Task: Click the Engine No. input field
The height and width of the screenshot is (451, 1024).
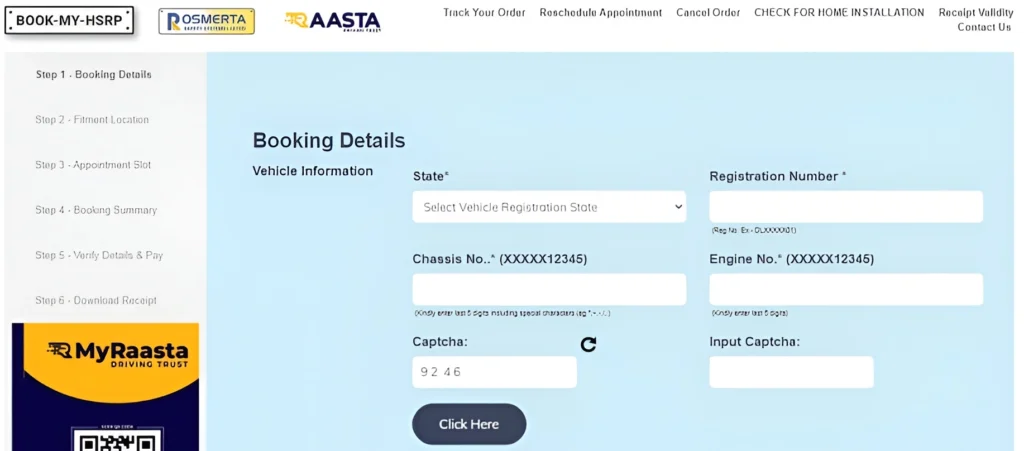Action: click(x=845, y=289)
